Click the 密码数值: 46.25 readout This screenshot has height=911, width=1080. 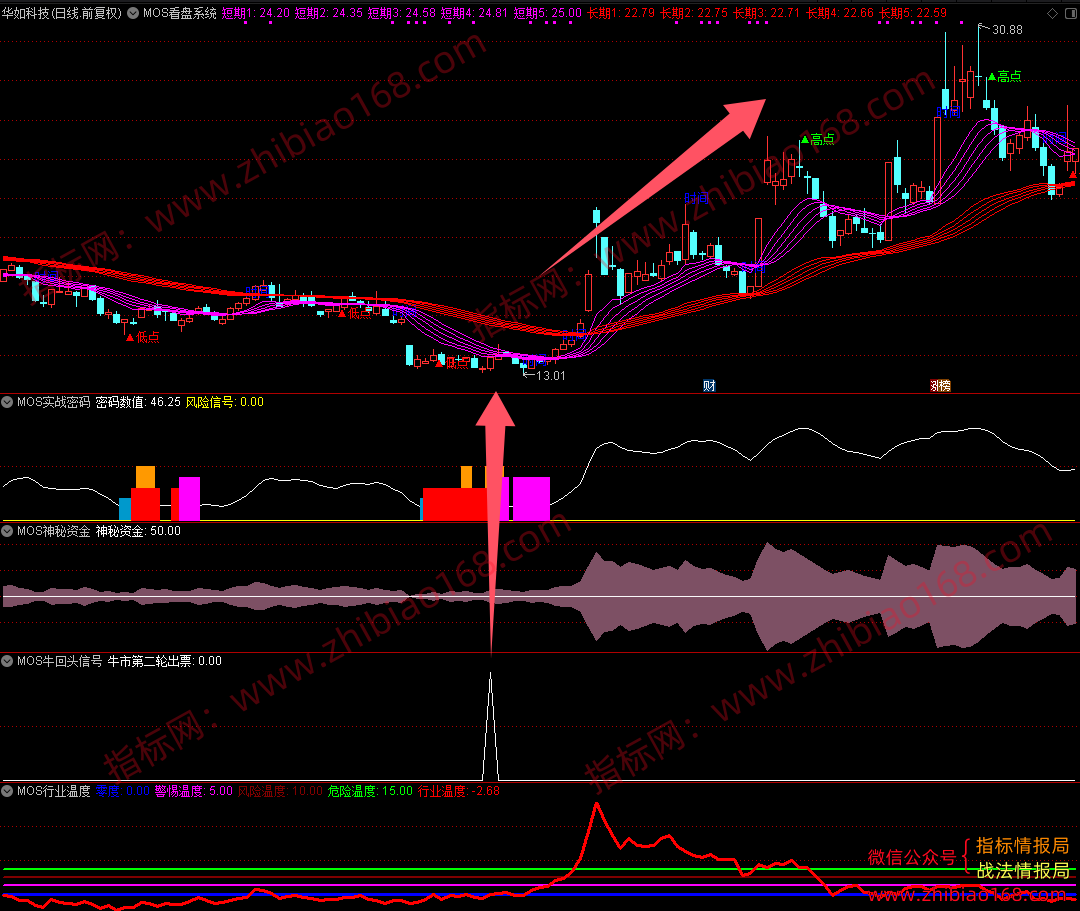[x=138, y=402]
